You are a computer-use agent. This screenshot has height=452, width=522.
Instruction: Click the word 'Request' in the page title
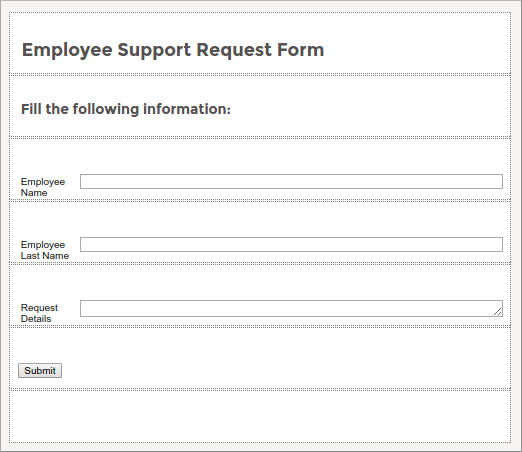click(x=234, y=51)
